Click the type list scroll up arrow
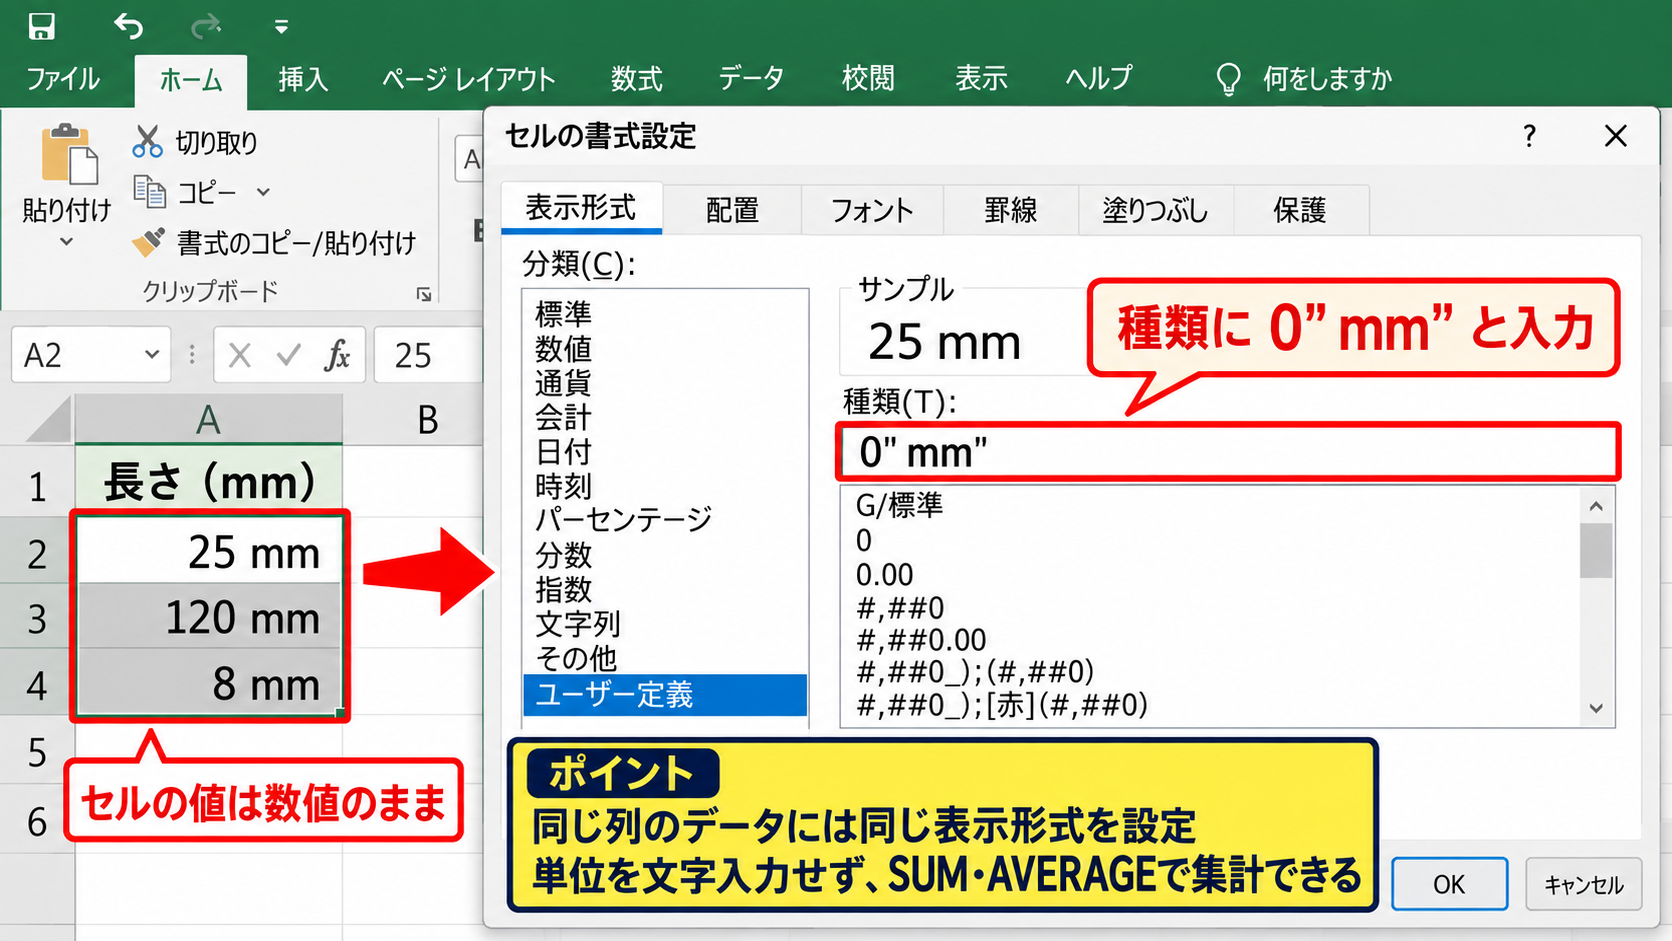Image resolution: width=1672 pixels, height=941 pixels. [1596, 506]
